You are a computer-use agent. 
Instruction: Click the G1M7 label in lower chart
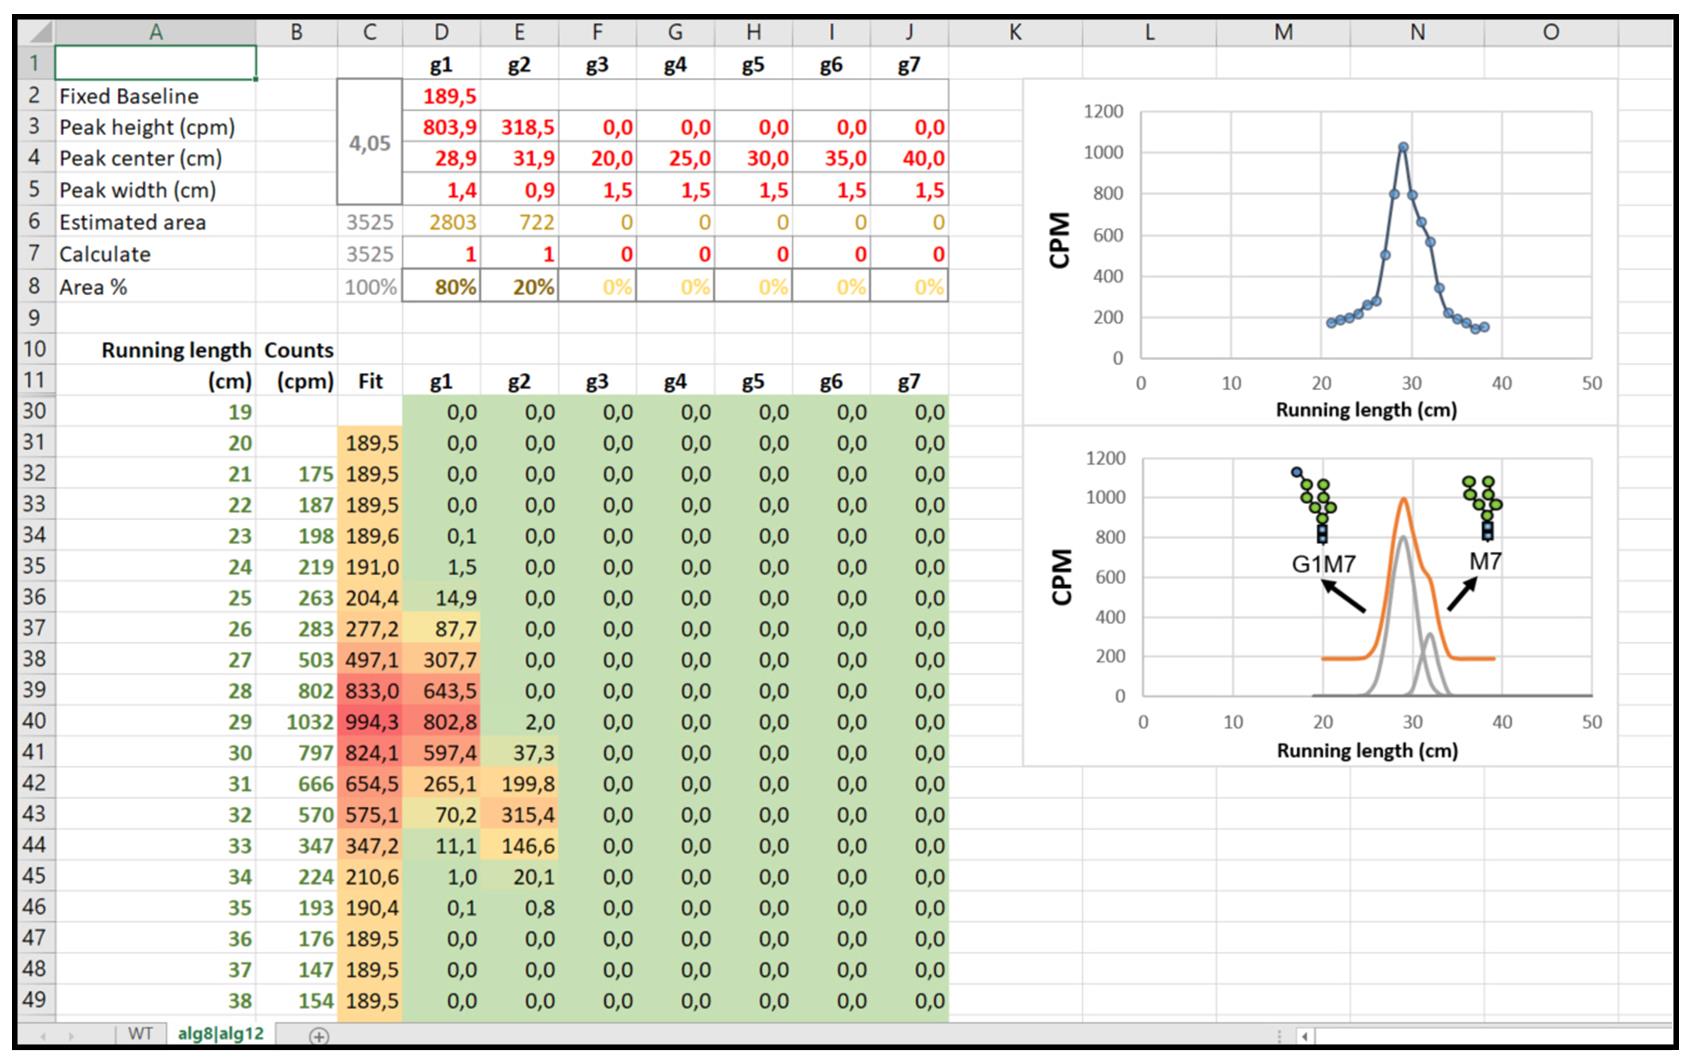[1323, 564]
